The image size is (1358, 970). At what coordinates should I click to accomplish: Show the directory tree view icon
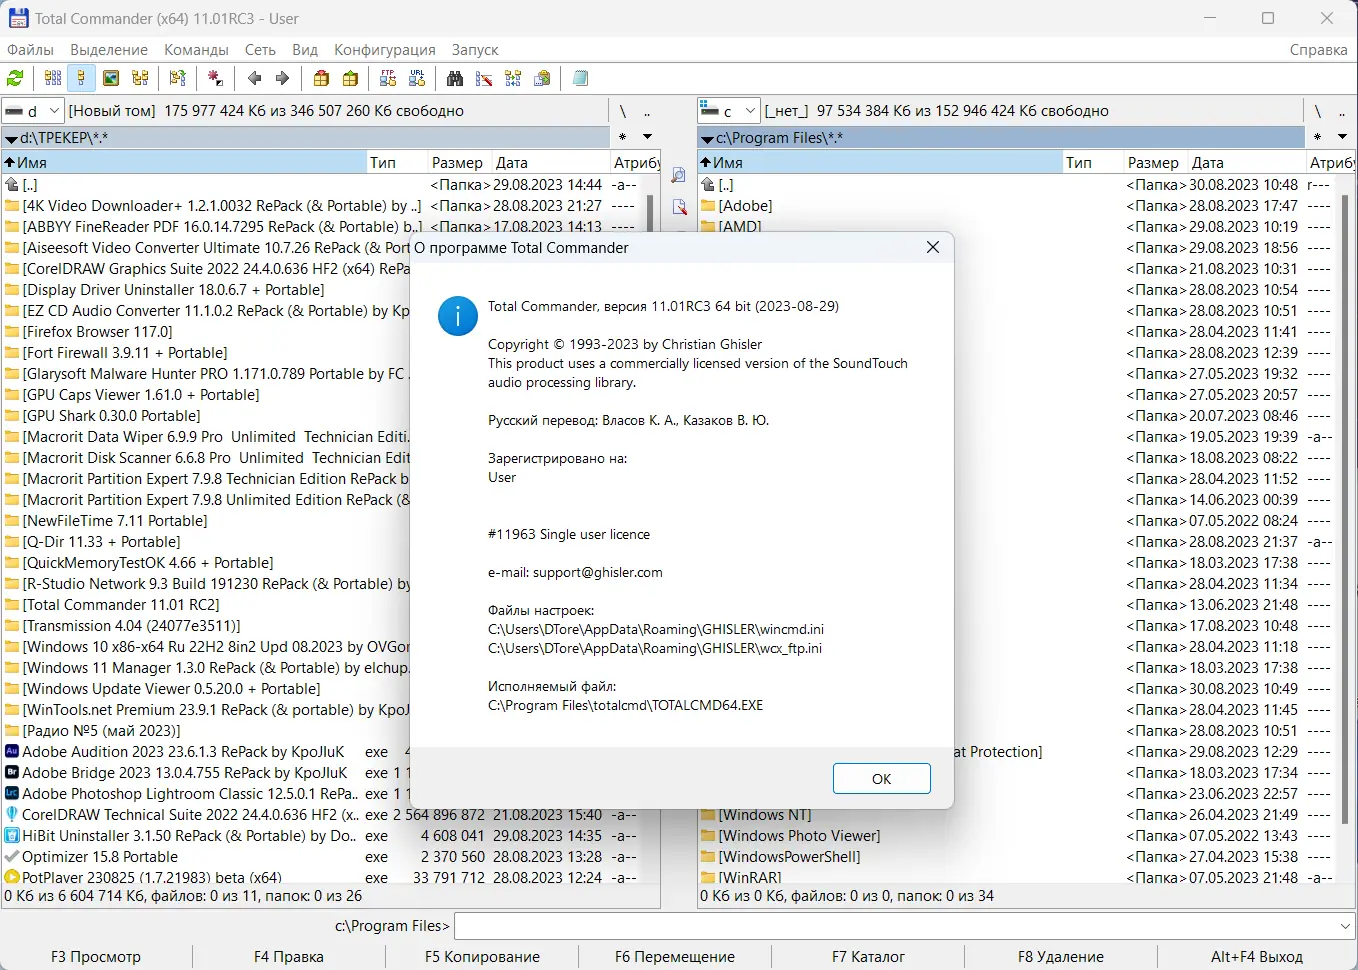click(140, 78)
